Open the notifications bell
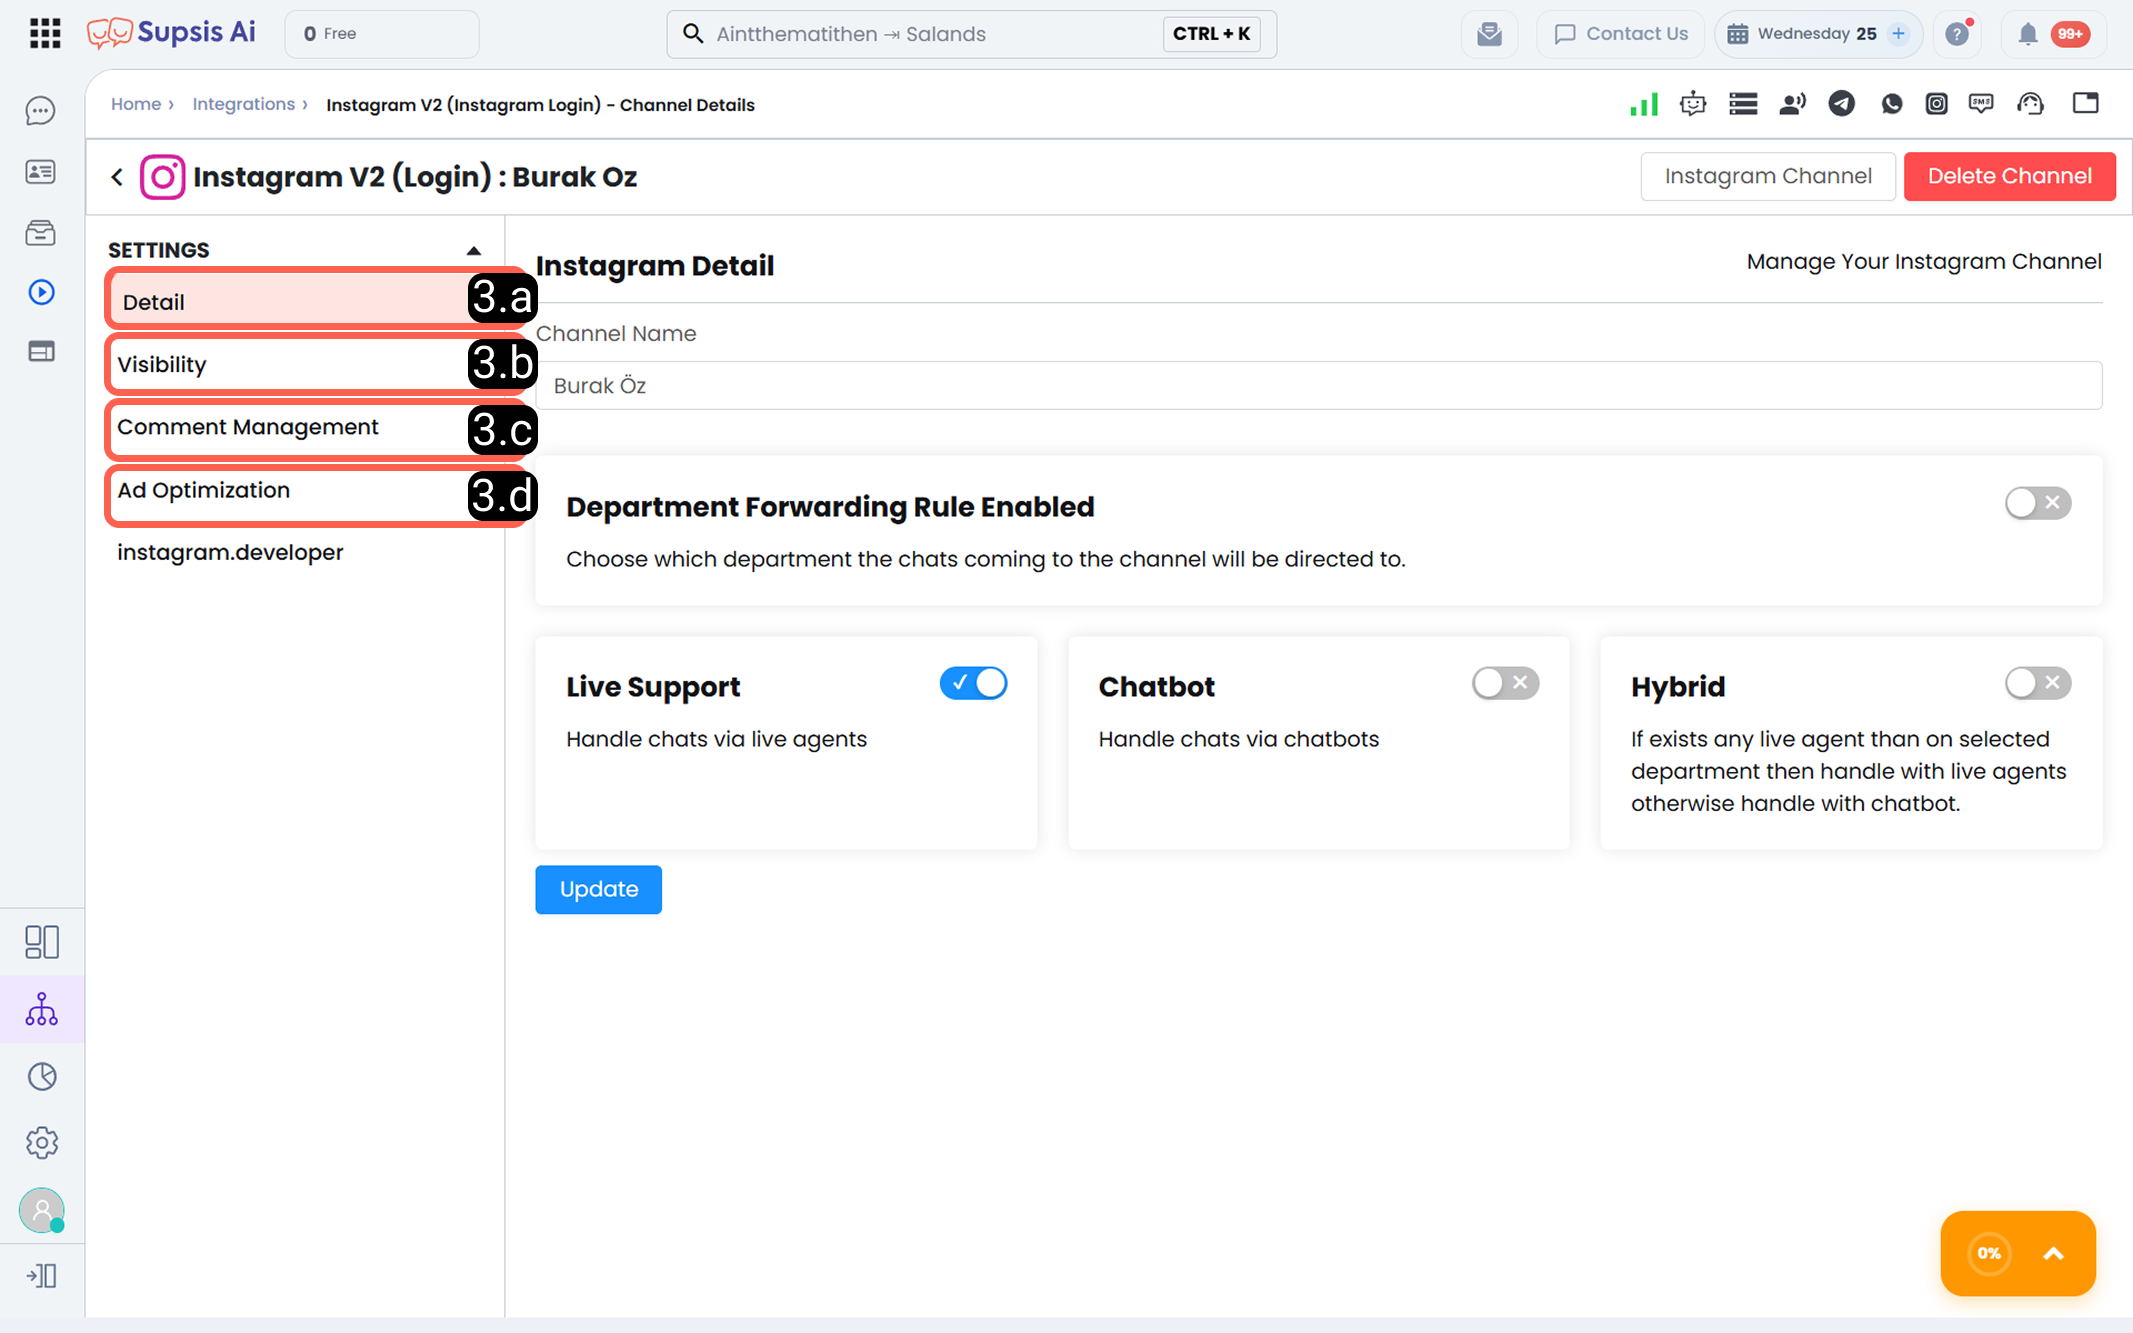Screen dimensions: 2133x1333 2027,34
